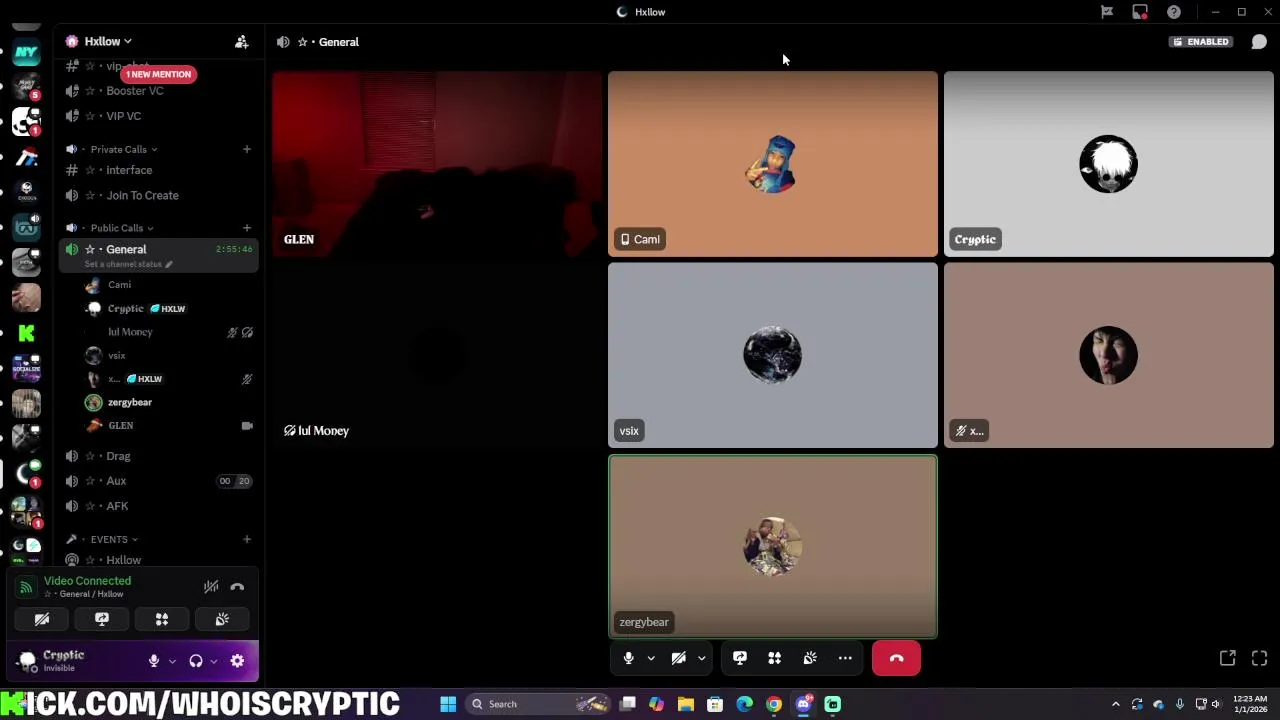
Task: Invite people to the Hxllow server
Action: (x=241, y=41)
